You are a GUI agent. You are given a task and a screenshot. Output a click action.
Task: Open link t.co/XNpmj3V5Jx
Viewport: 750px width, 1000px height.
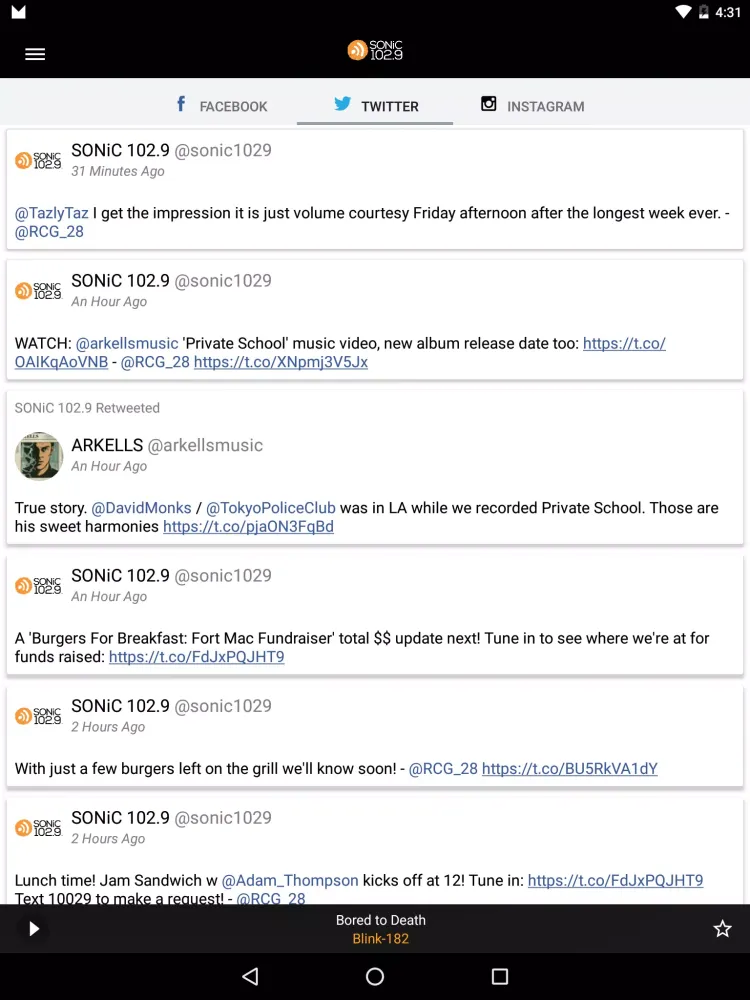click(281, 362)
